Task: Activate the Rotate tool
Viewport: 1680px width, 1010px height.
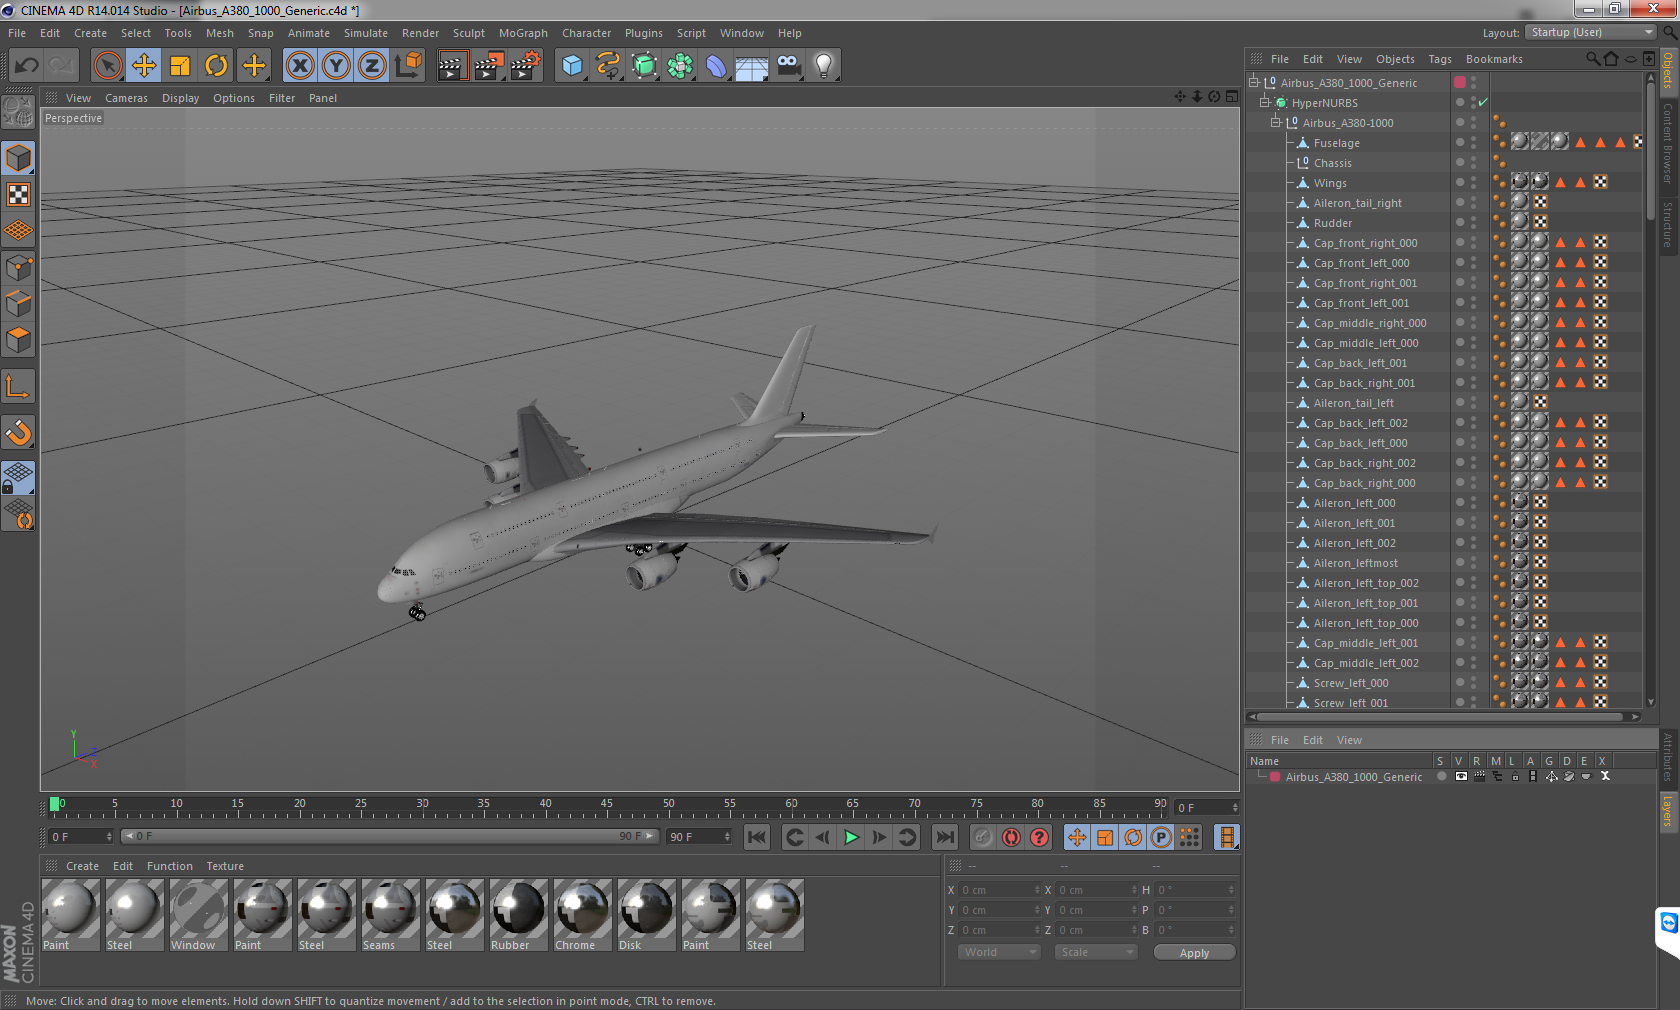Action: (x=216, y=66)
